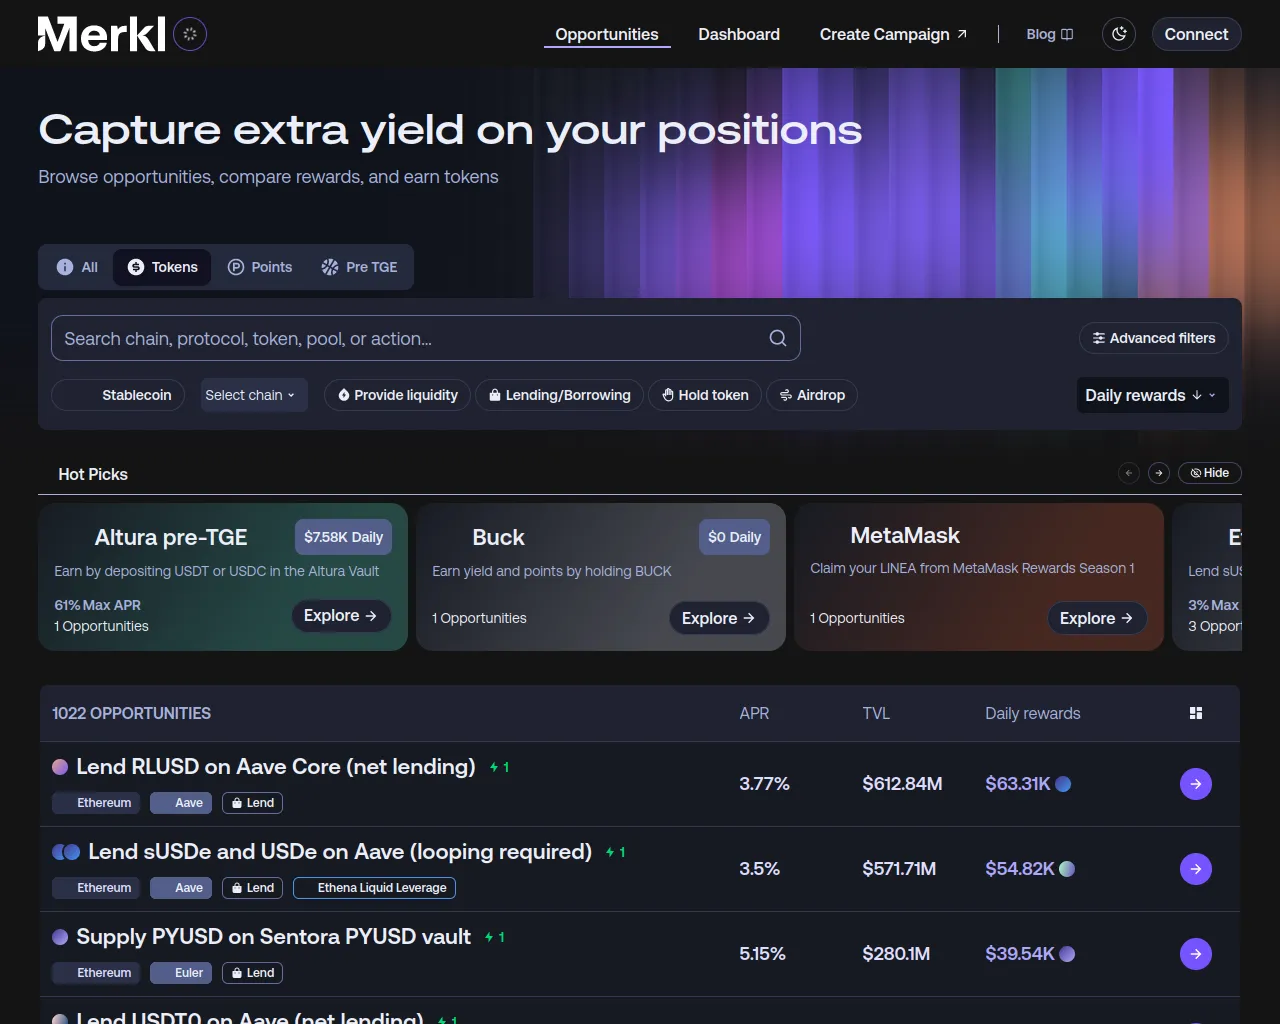Open the Blog link
Screen dimensions: 1280x1024
(1049, 34)
